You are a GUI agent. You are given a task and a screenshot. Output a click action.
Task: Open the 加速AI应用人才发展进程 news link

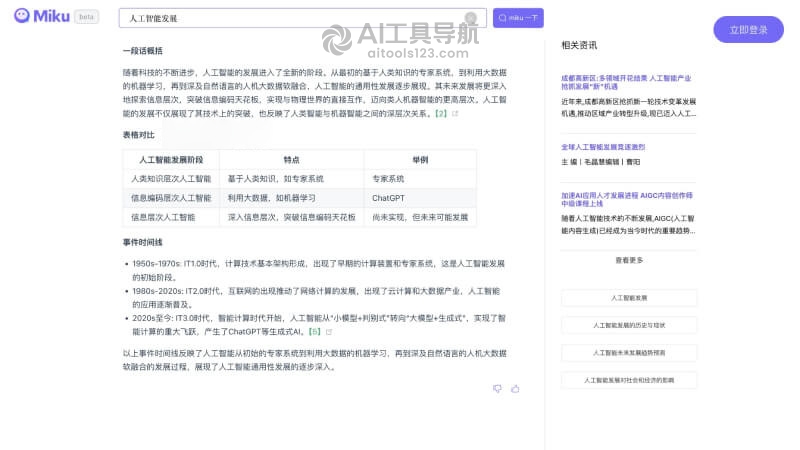click(x=627, y=199)
